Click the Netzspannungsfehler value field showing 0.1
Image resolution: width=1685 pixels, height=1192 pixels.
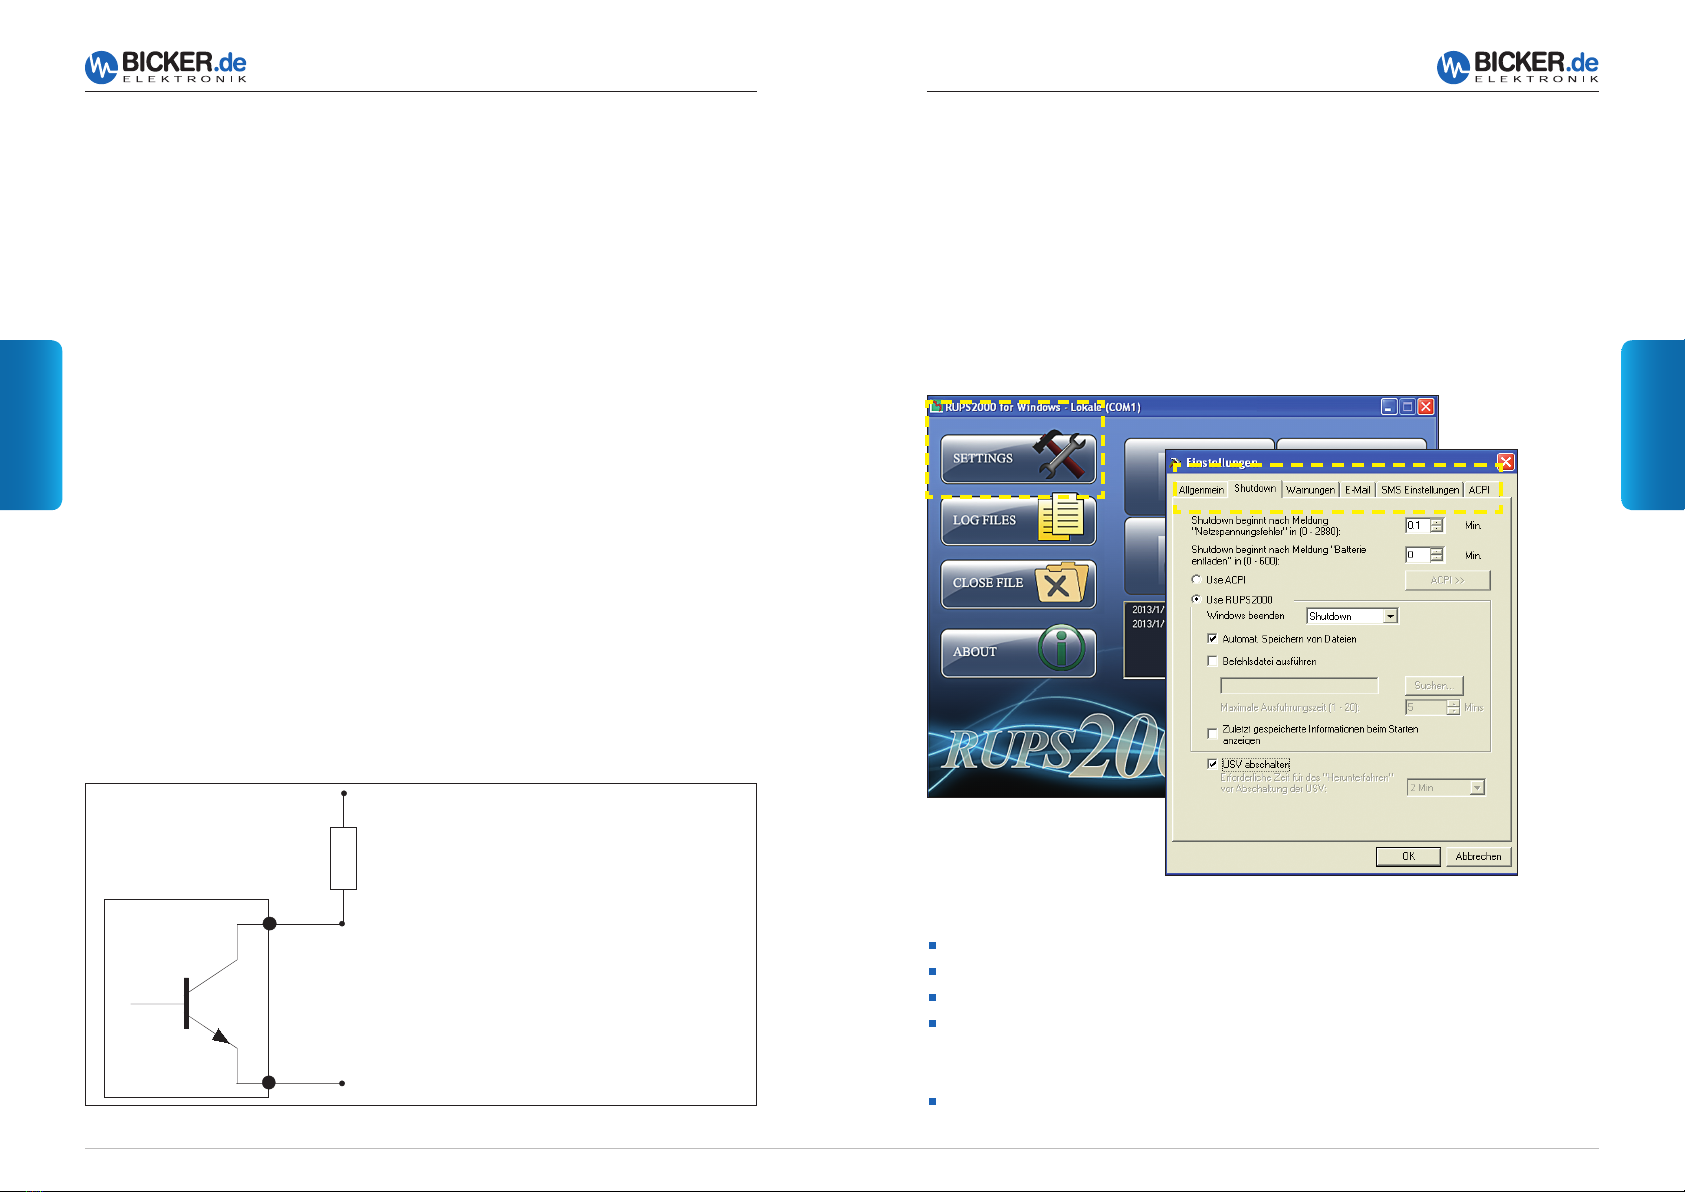1418,525
